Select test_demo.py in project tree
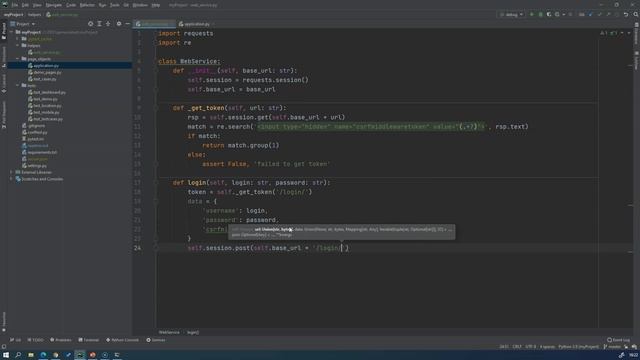The image size is (640, 360). [45, 99]
